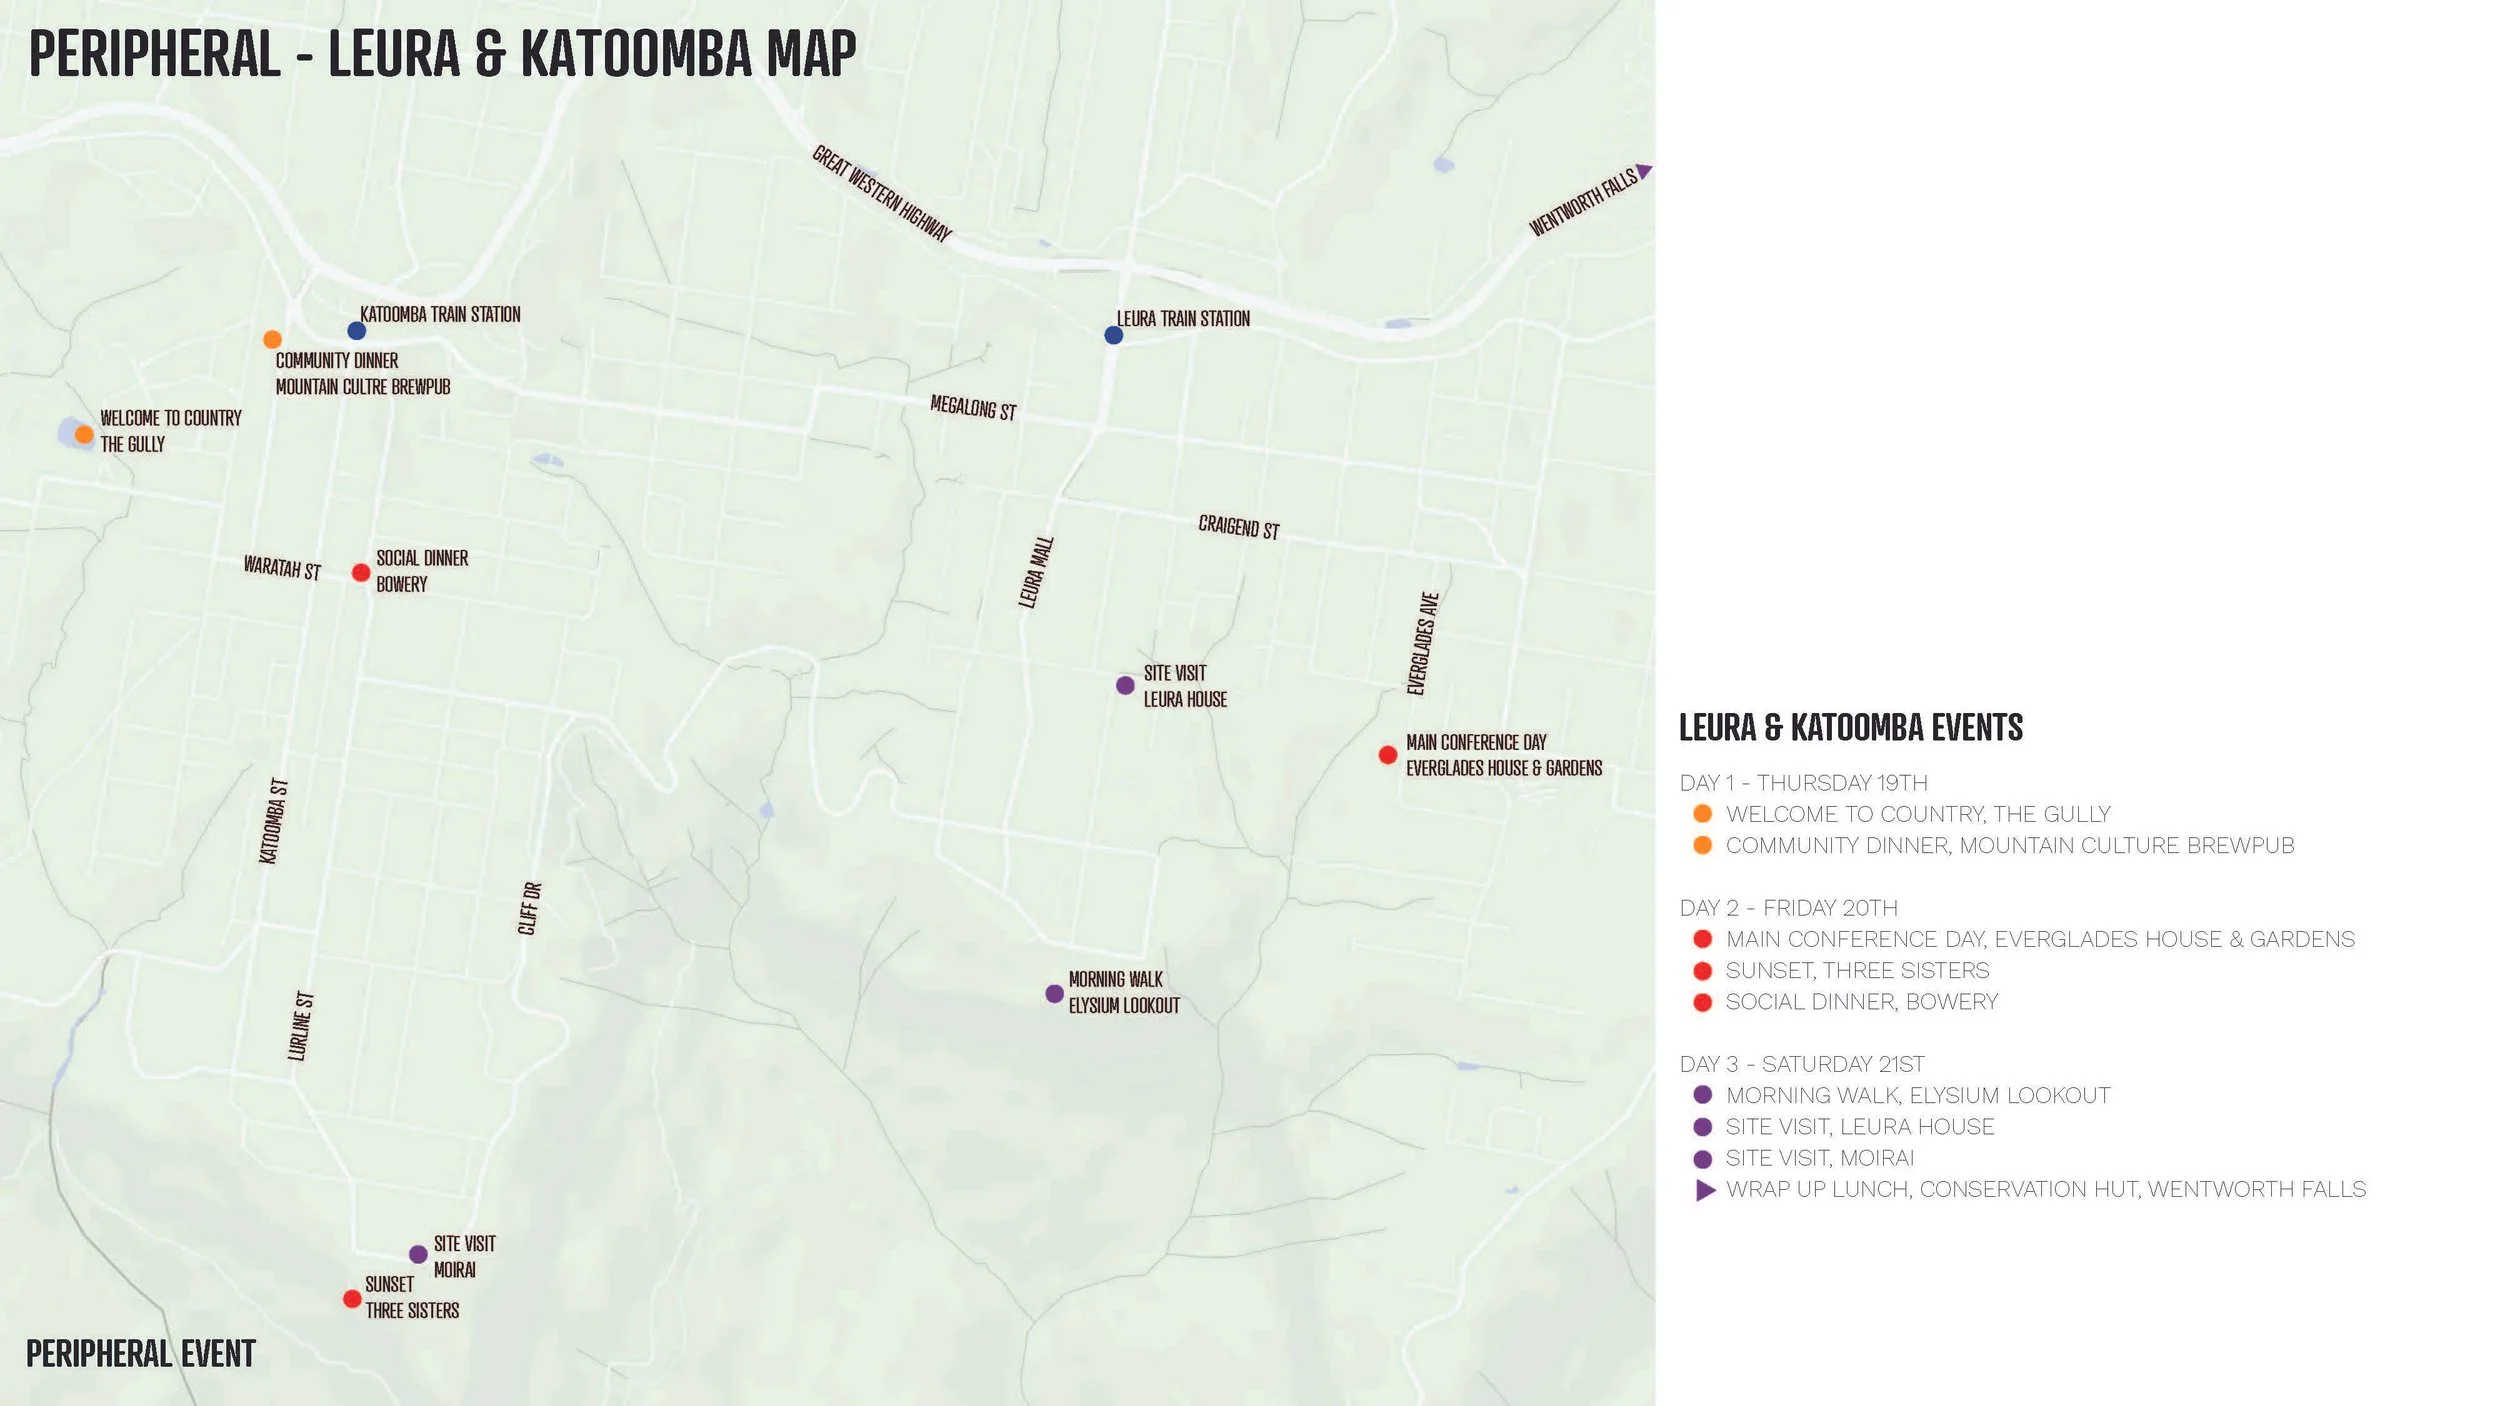The height and width of the screenshot is (1406, 2500).
Task: Select the purple Site Visit Moirai marker
Action: [418, 1254]
